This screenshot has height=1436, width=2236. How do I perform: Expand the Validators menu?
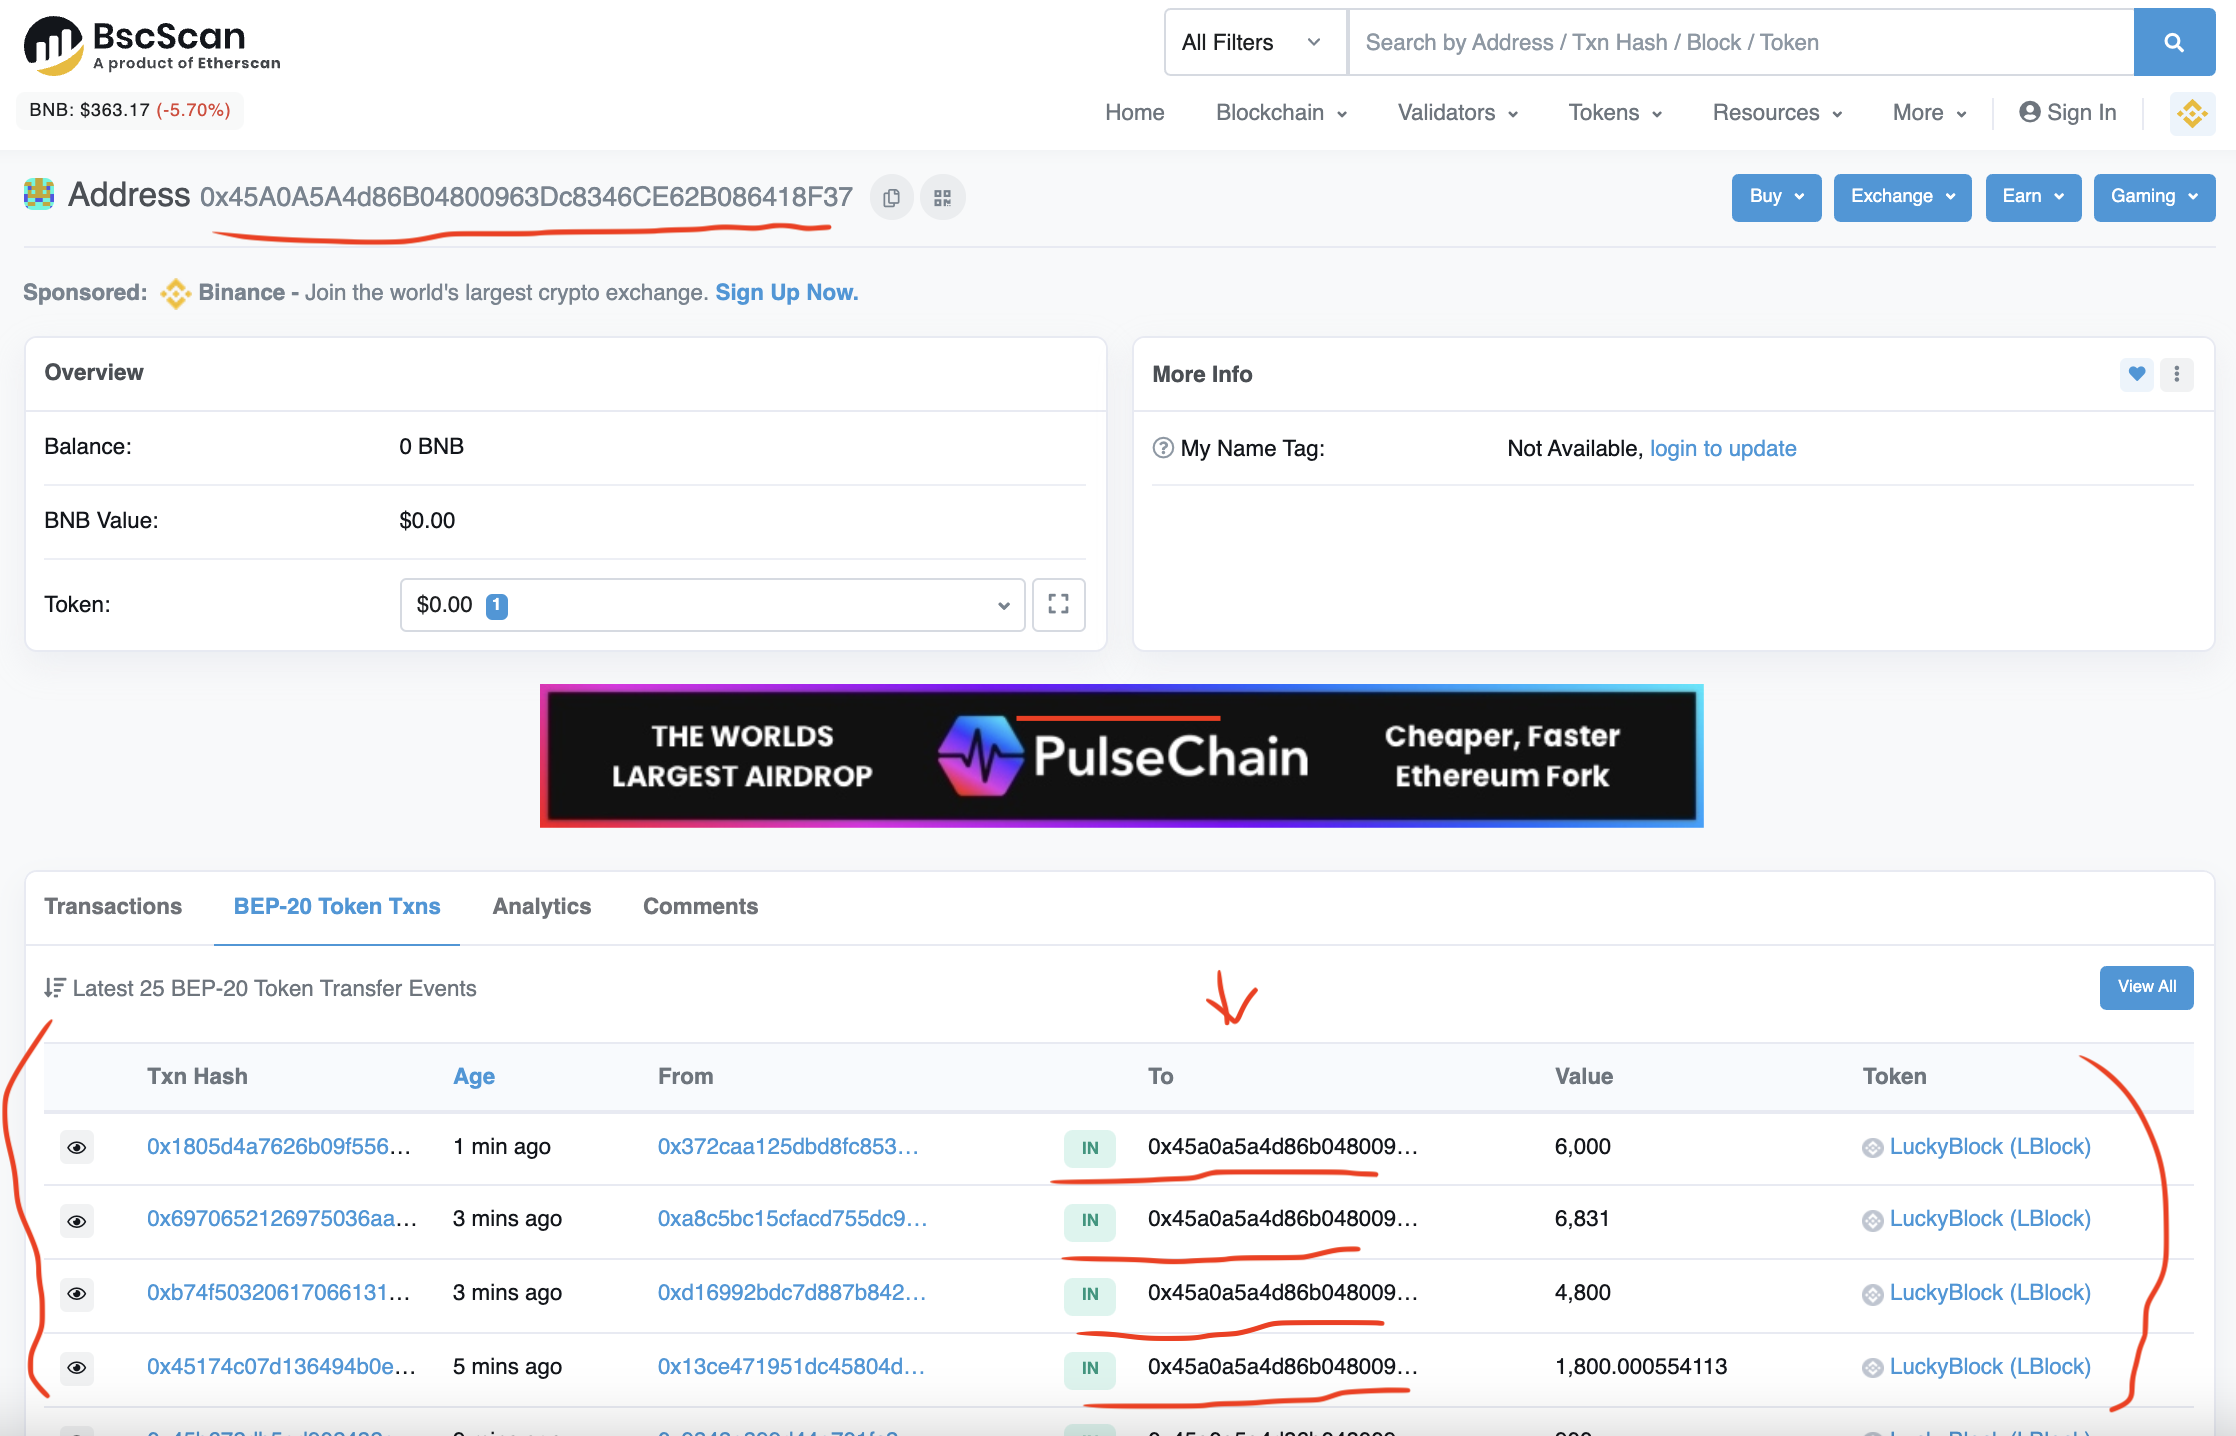click(x=1458, y=113)
